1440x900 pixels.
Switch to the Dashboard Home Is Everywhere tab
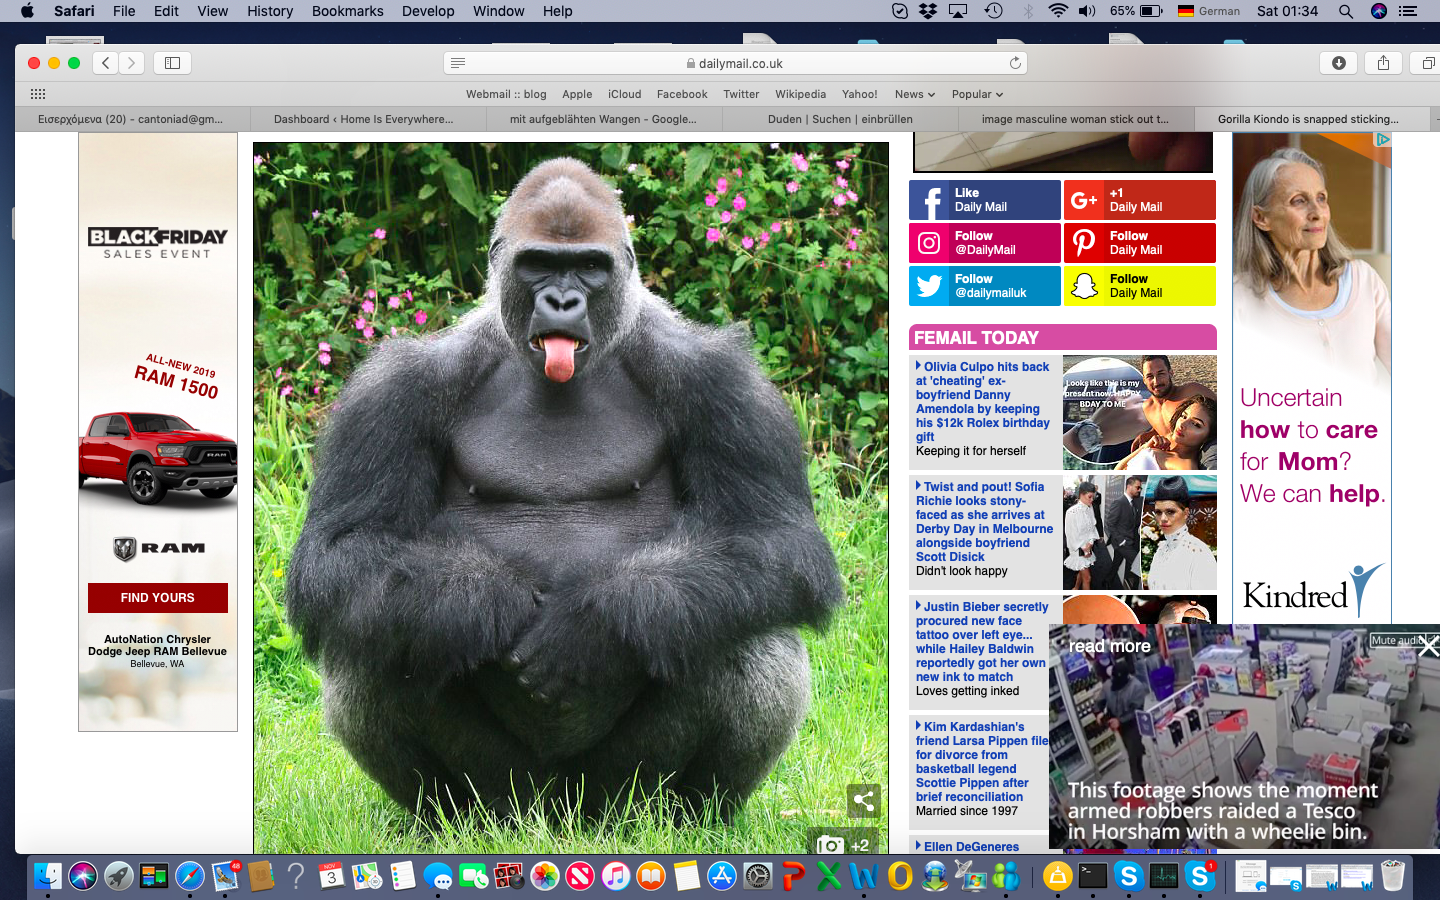coord(368,119)
